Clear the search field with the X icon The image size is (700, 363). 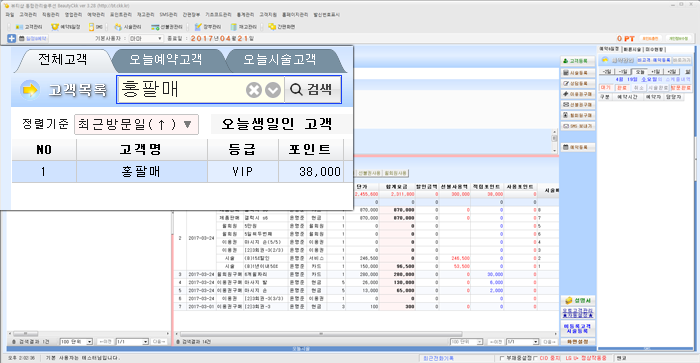point(254,90)
